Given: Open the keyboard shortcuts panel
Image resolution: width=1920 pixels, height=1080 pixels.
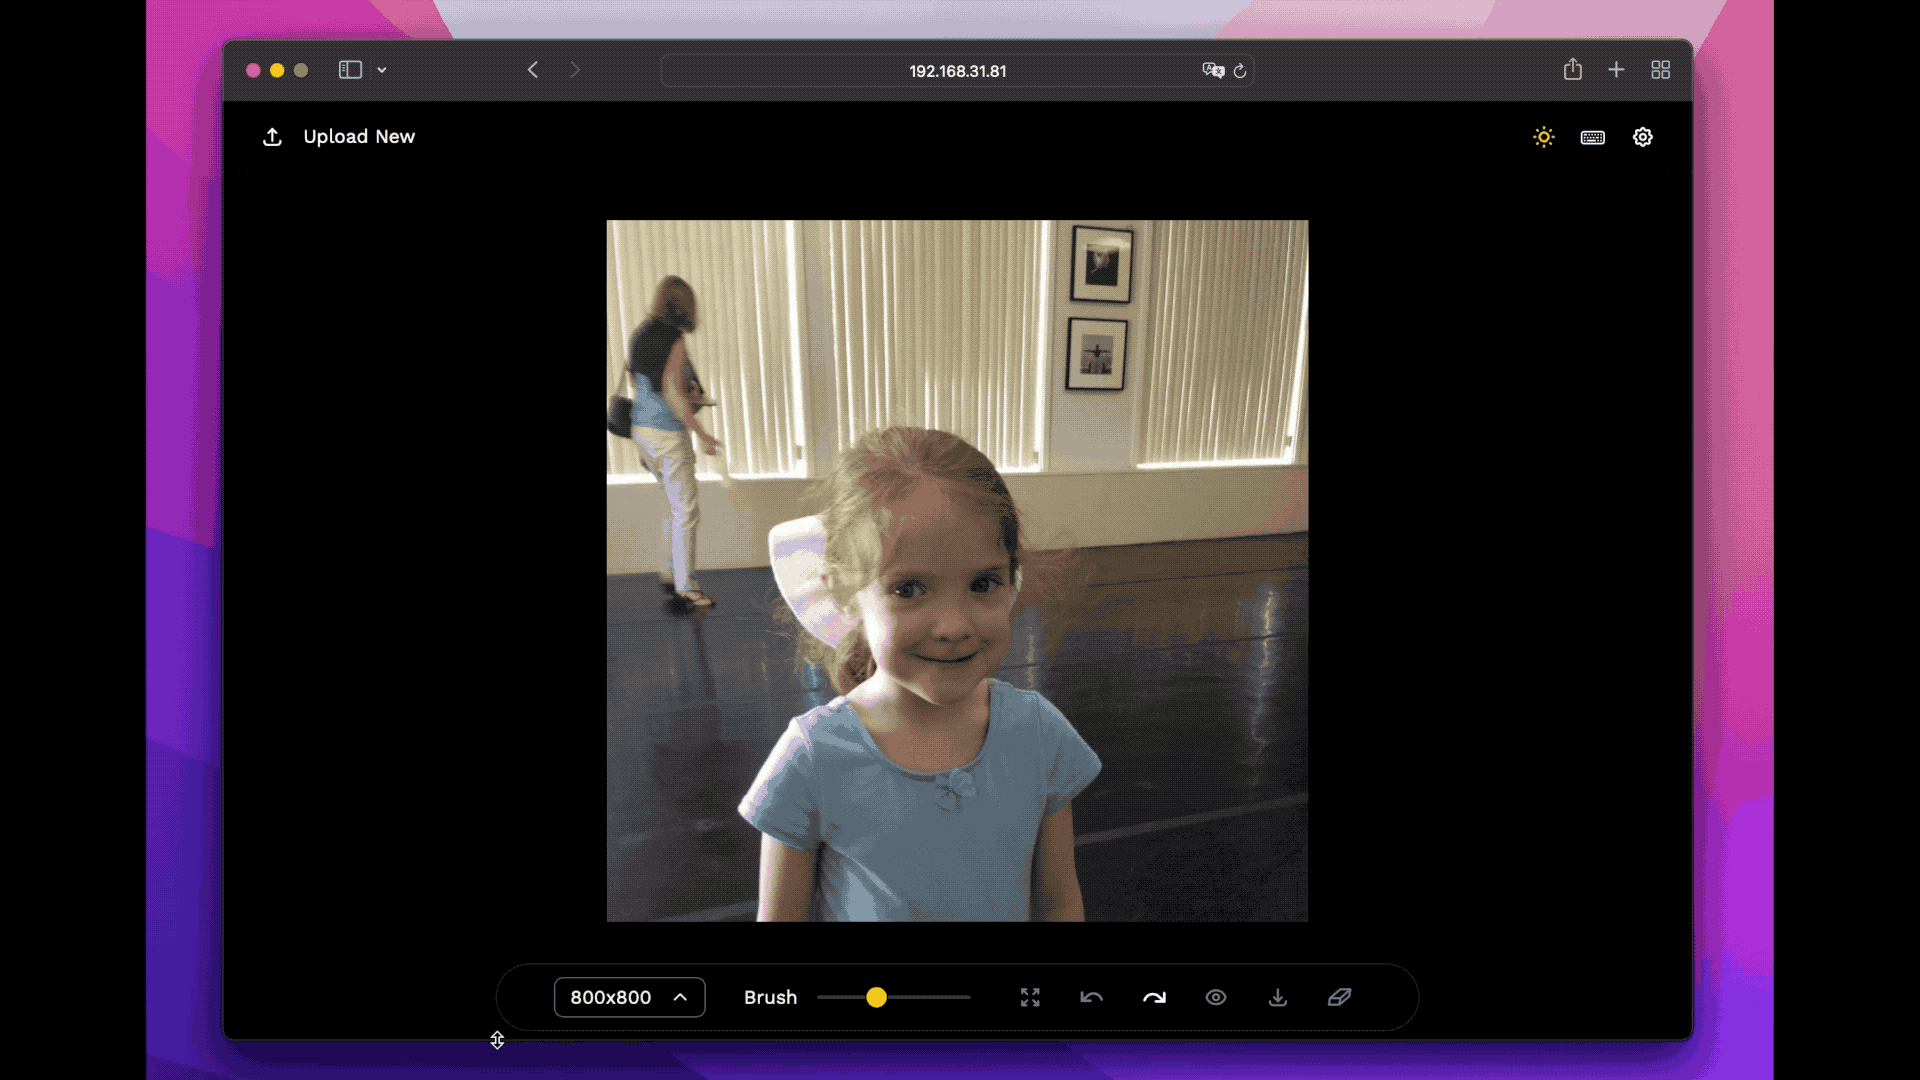Looking at the screenshot, I should pyautogui.click(x=1593, y=137).
